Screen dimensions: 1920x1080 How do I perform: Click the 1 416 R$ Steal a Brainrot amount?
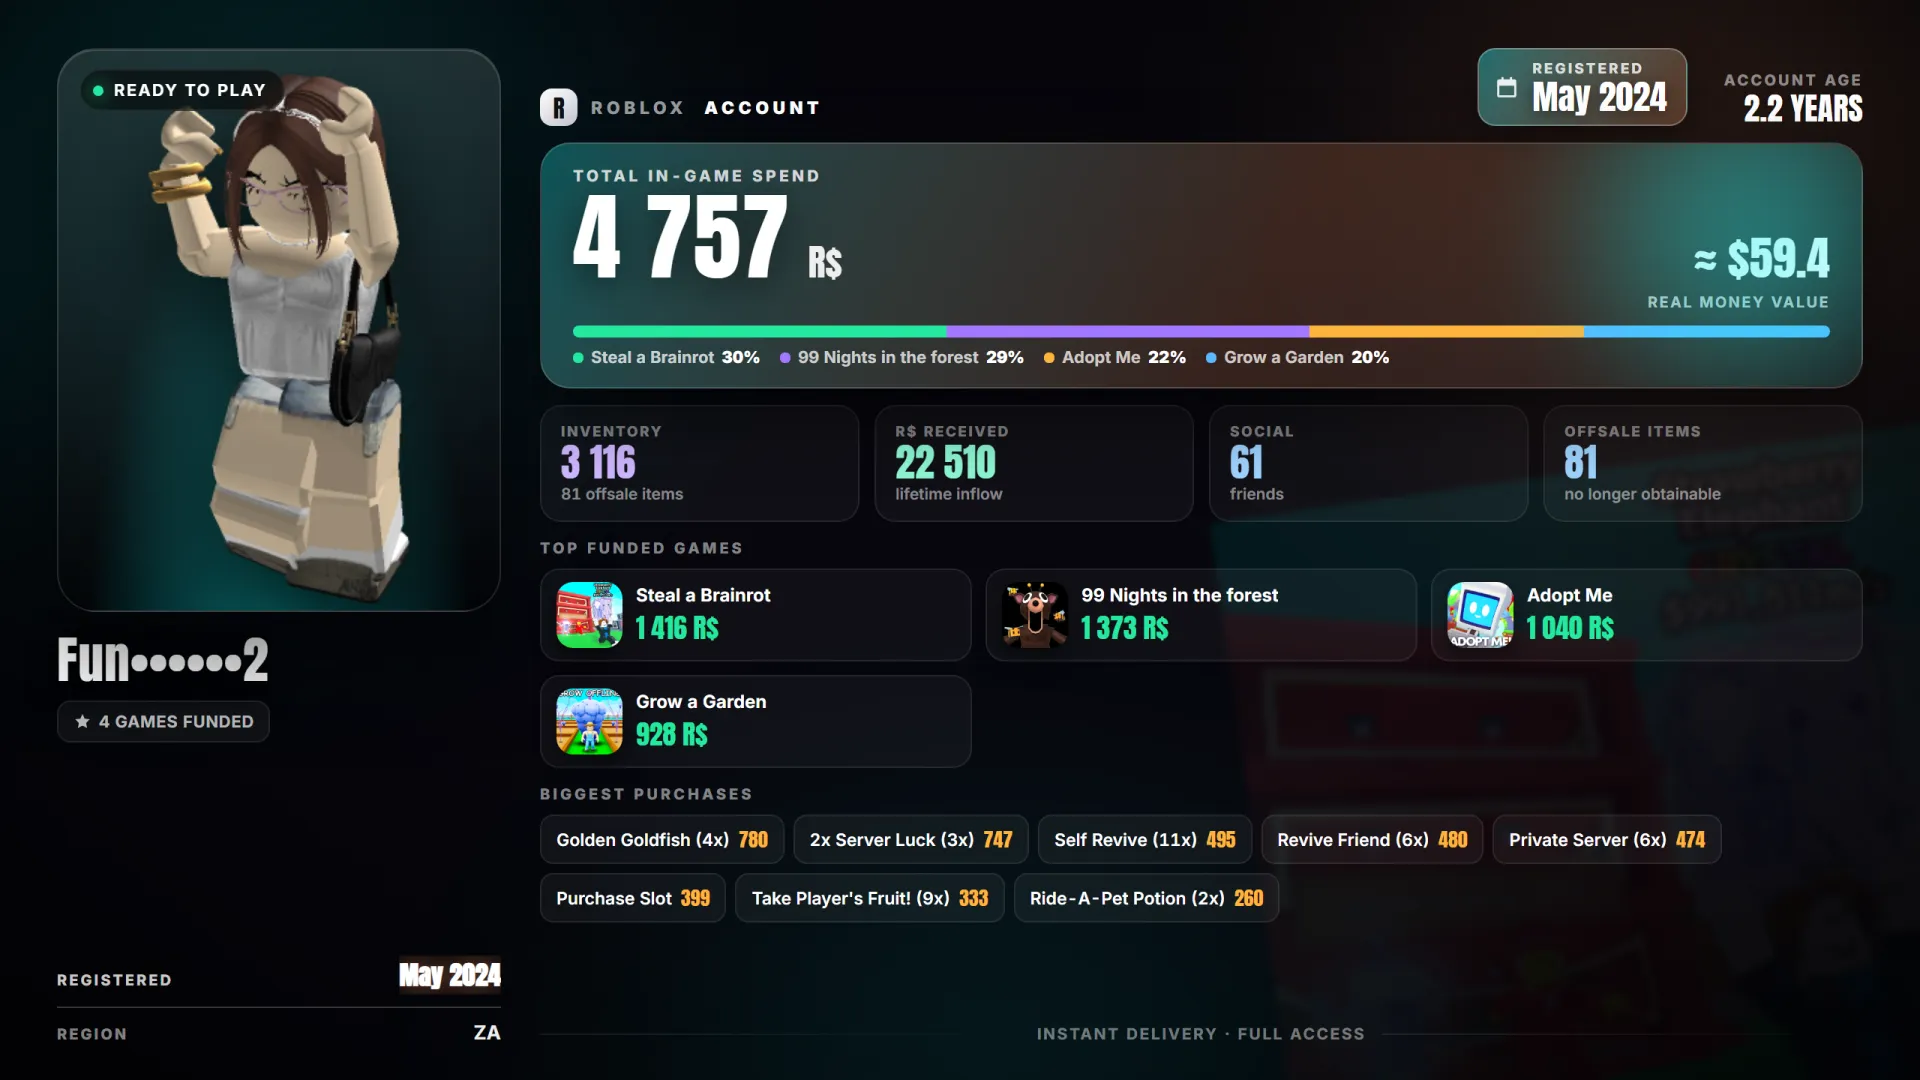click(x=677, y=628)
